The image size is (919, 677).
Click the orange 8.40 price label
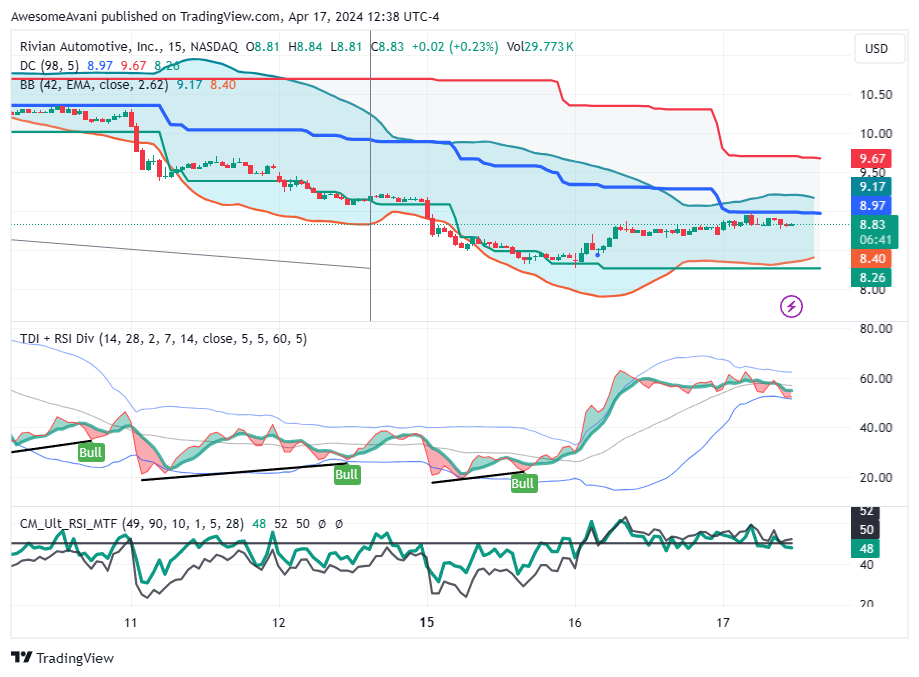[872, 258]
